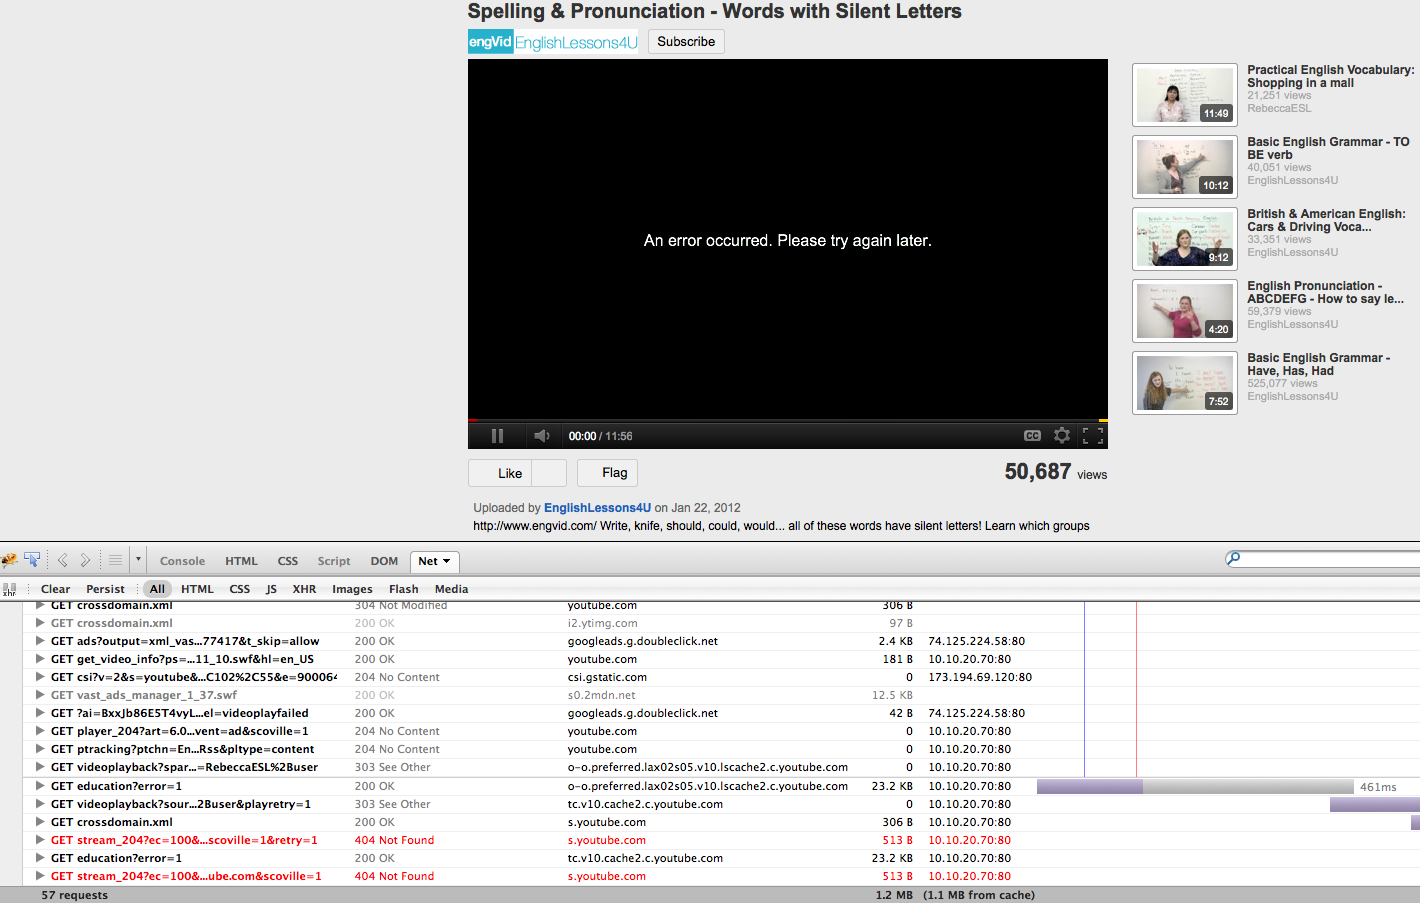The height and width of the screenshot is (903, 1420).
Task: Click inside the Firebug search field
Action: pyautogui.click(x=1330, y=558)
